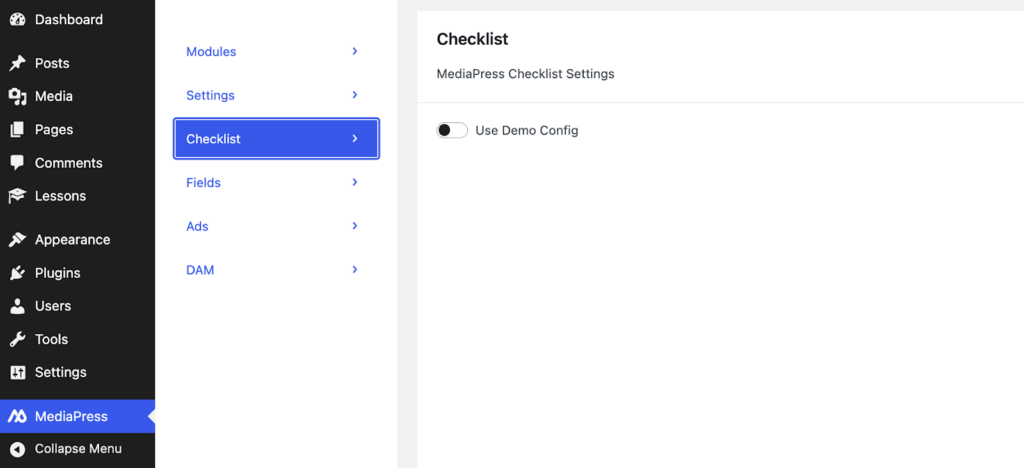Click the Dashboard gauge icon
Viewport: 1024px width, 468px height.
coord(17,20)
